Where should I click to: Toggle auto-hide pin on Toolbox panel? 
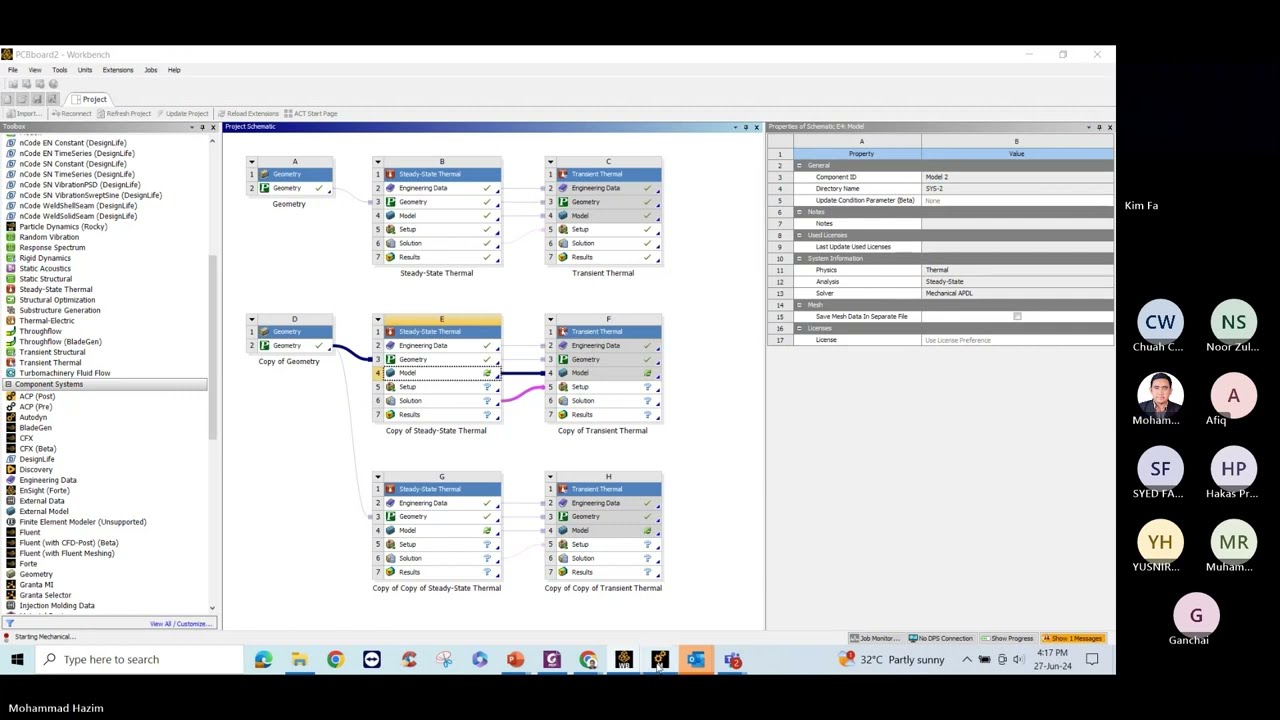click(x=202, y=127)
